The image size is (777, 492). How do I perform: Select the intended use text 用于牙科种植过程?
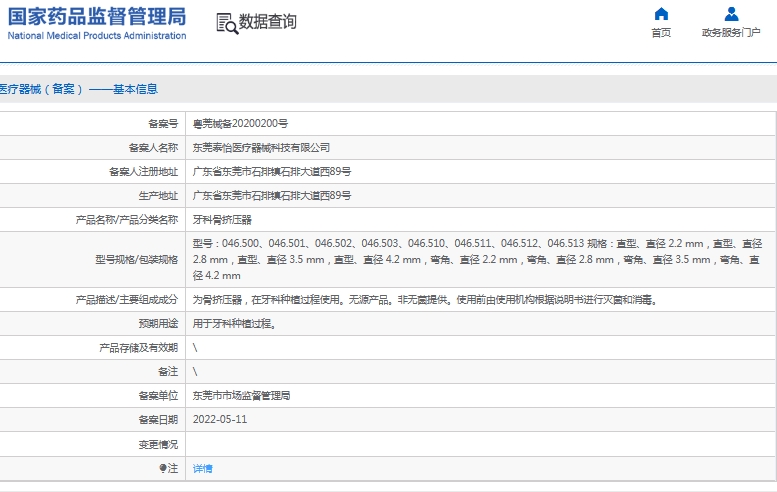pos(234,324)
